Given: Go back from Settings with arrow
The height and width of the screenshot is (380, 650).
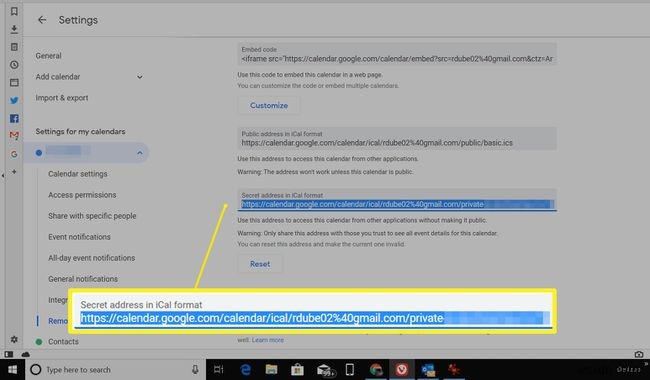Looking at the screenshot, I should tap(42, 20).
